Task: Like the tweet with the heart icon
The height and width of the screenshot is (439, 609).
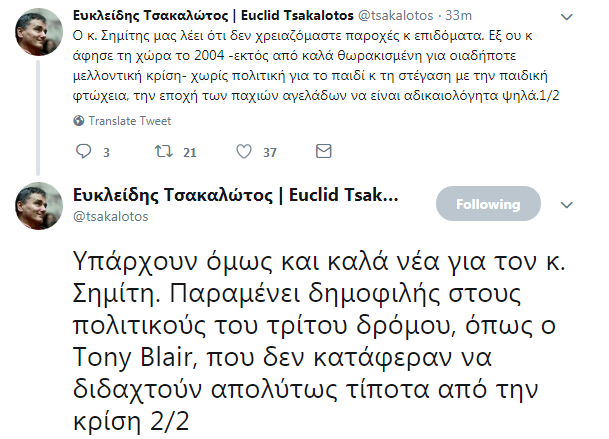Action: pyautogui.click(x=243, y=152)
